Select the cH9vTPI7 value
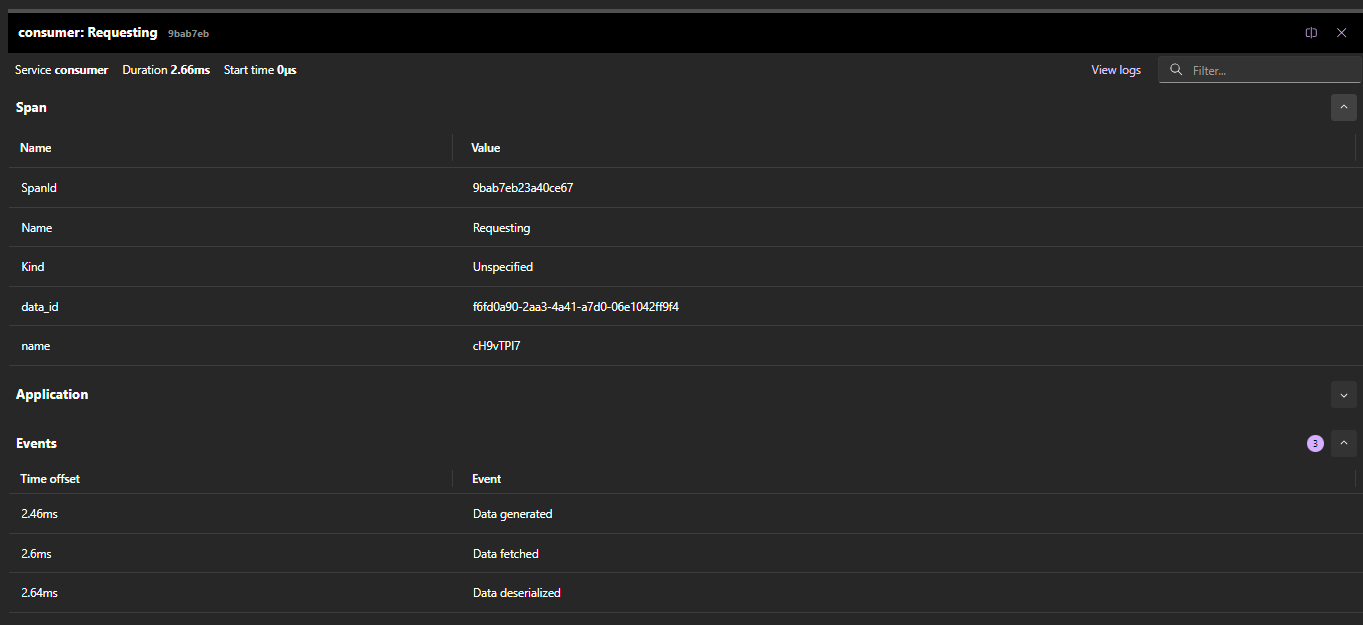The width and height of the screenshot is (1363, 625). (x=497, y=346)
